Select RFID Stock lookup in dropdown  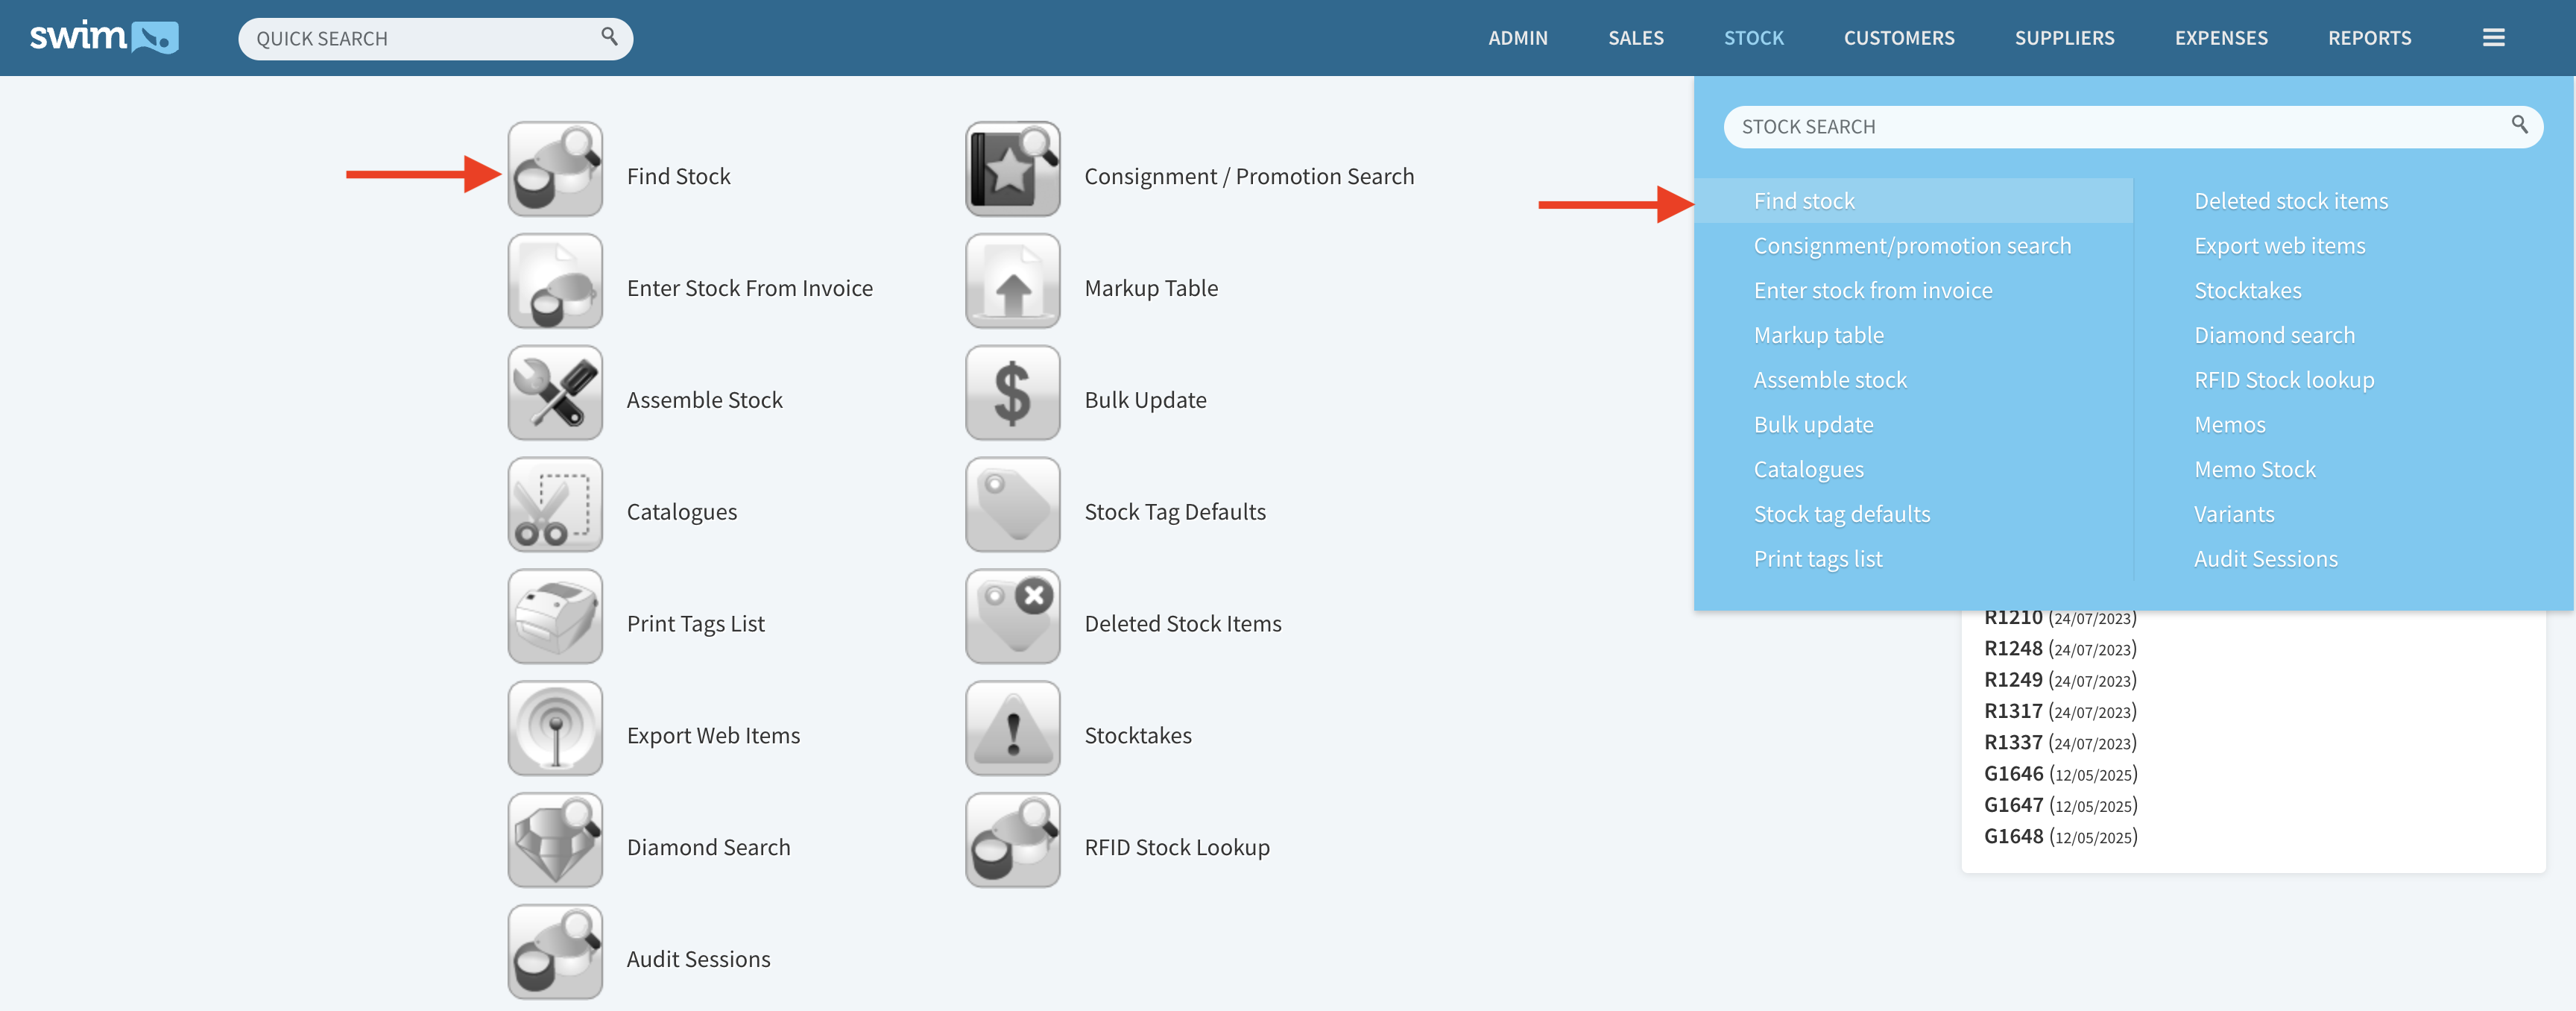[x=2284, y=380]
